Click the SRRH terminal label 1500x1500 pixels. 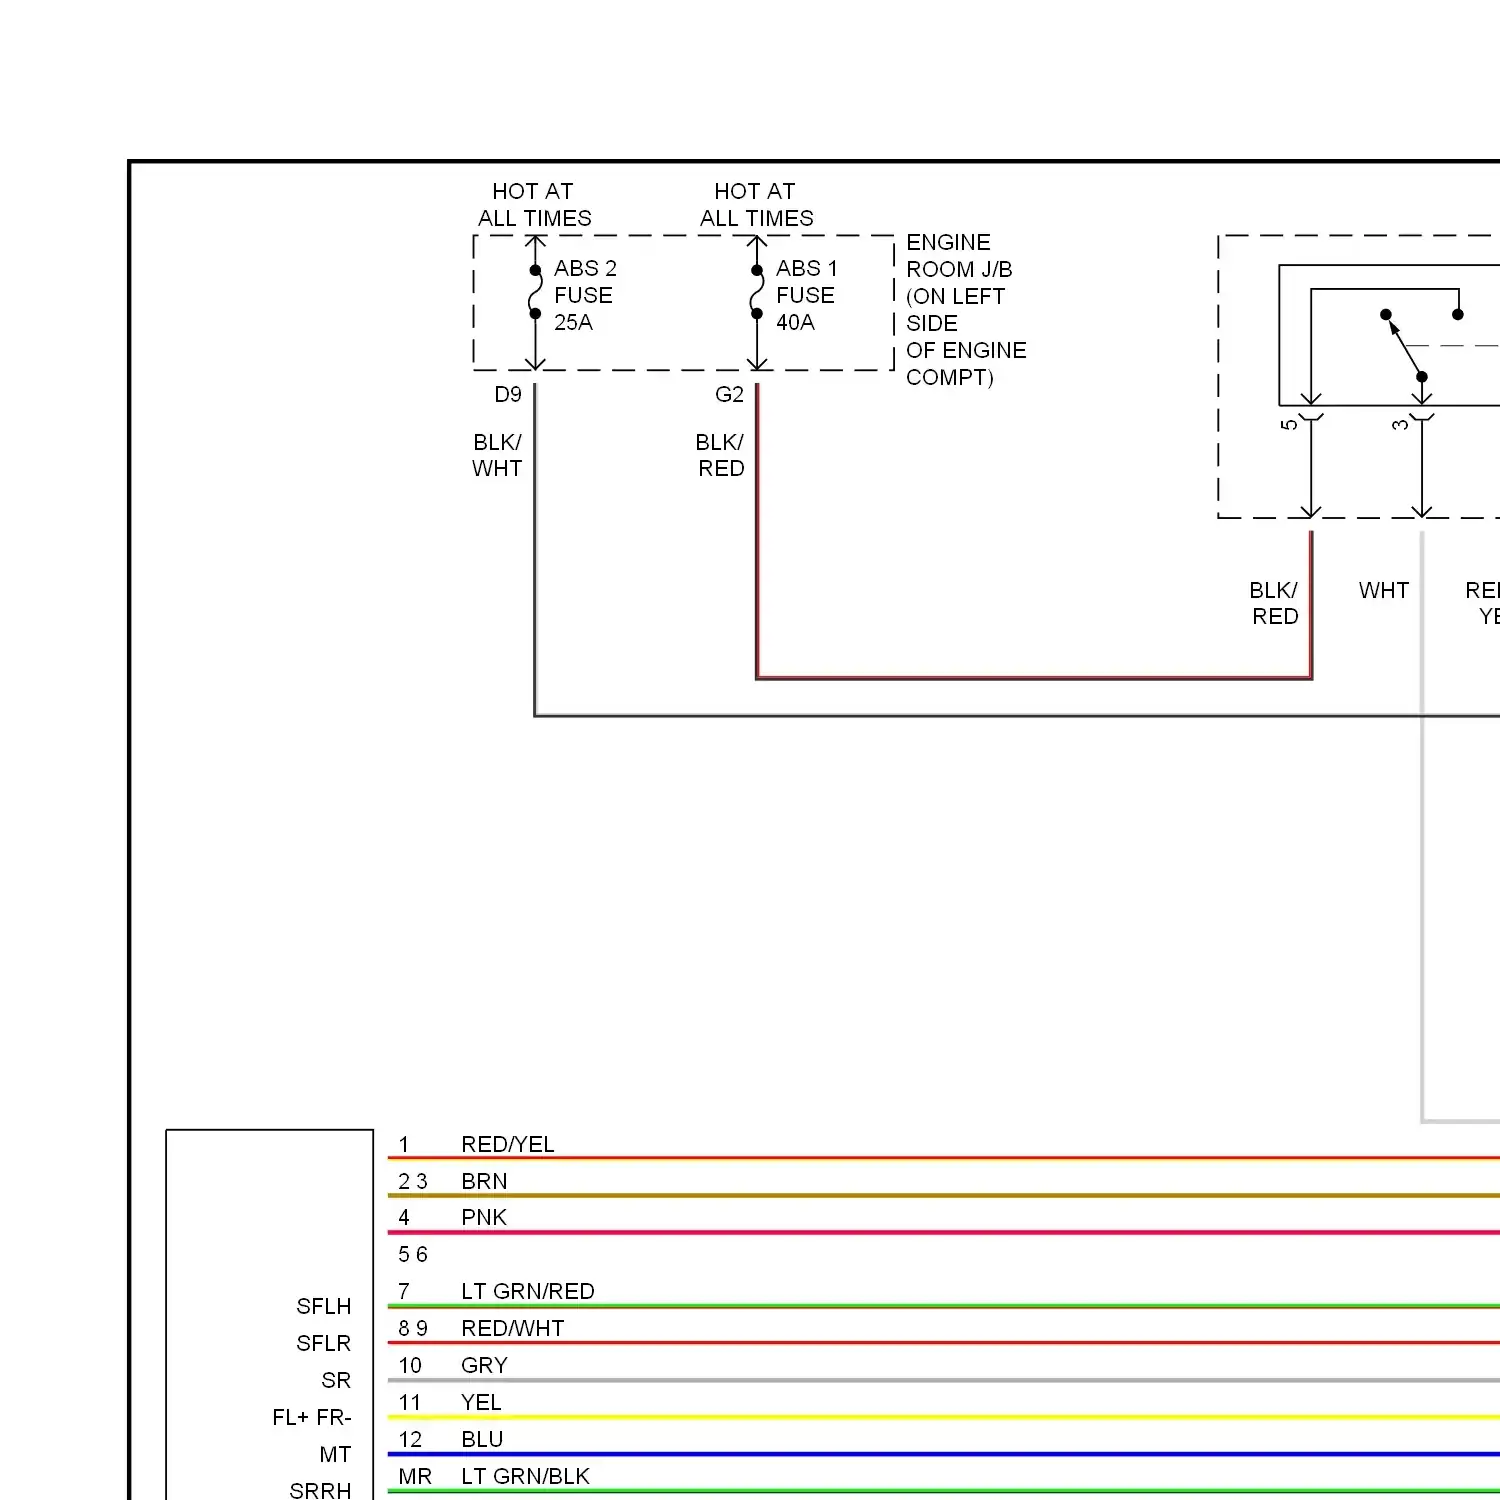tap(320, 1490)
